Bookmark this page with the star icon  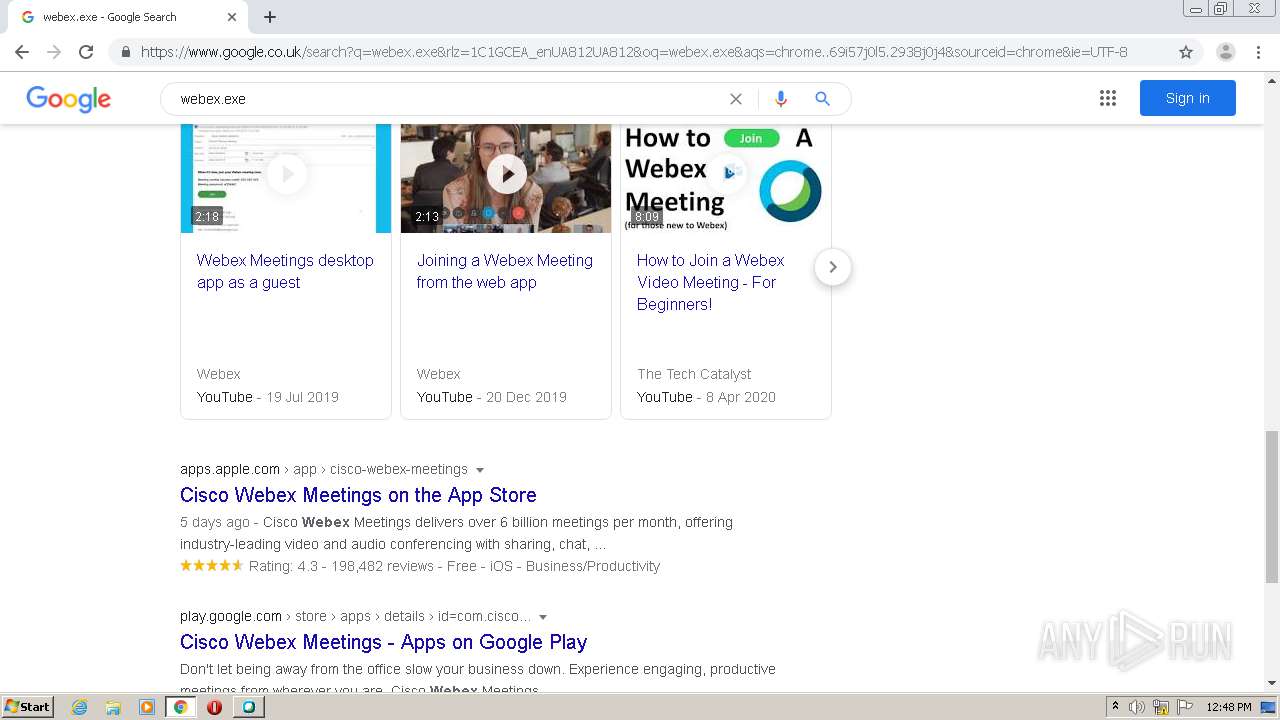point(1186,52)
